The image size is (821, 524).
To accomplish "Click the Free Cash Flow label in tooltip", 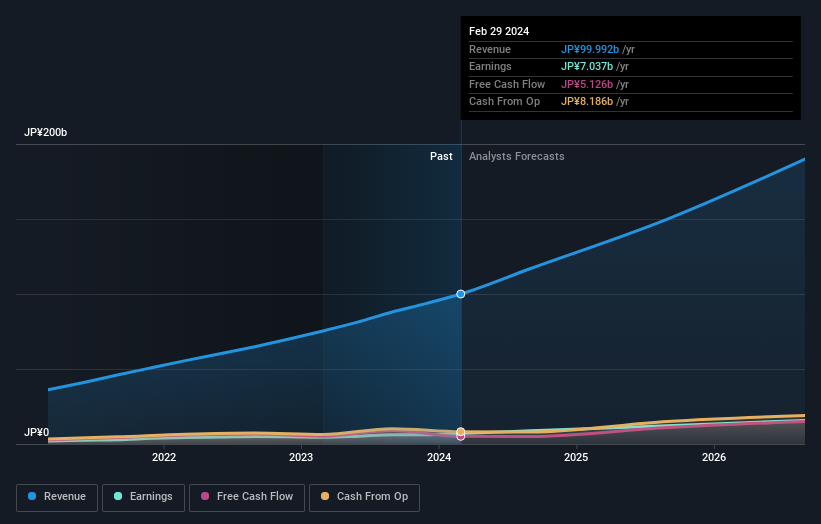I will click(507, 84).
